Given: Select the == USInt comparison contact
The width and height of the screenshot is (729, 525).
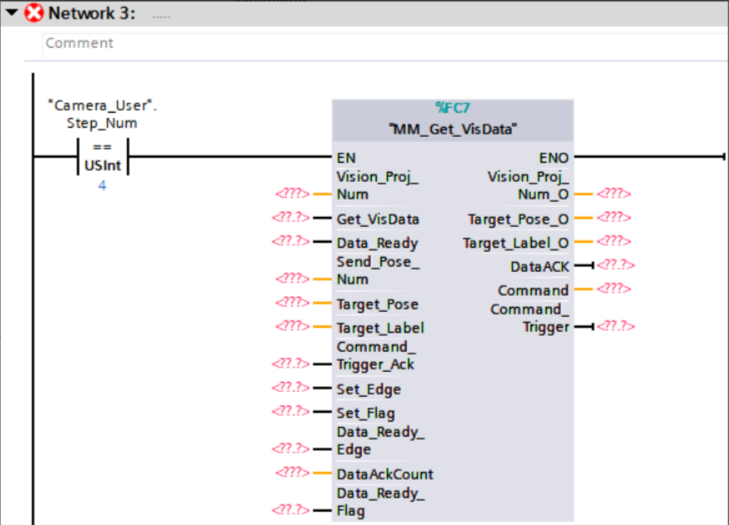Looking at the screenshot, I should coord(103,157).
